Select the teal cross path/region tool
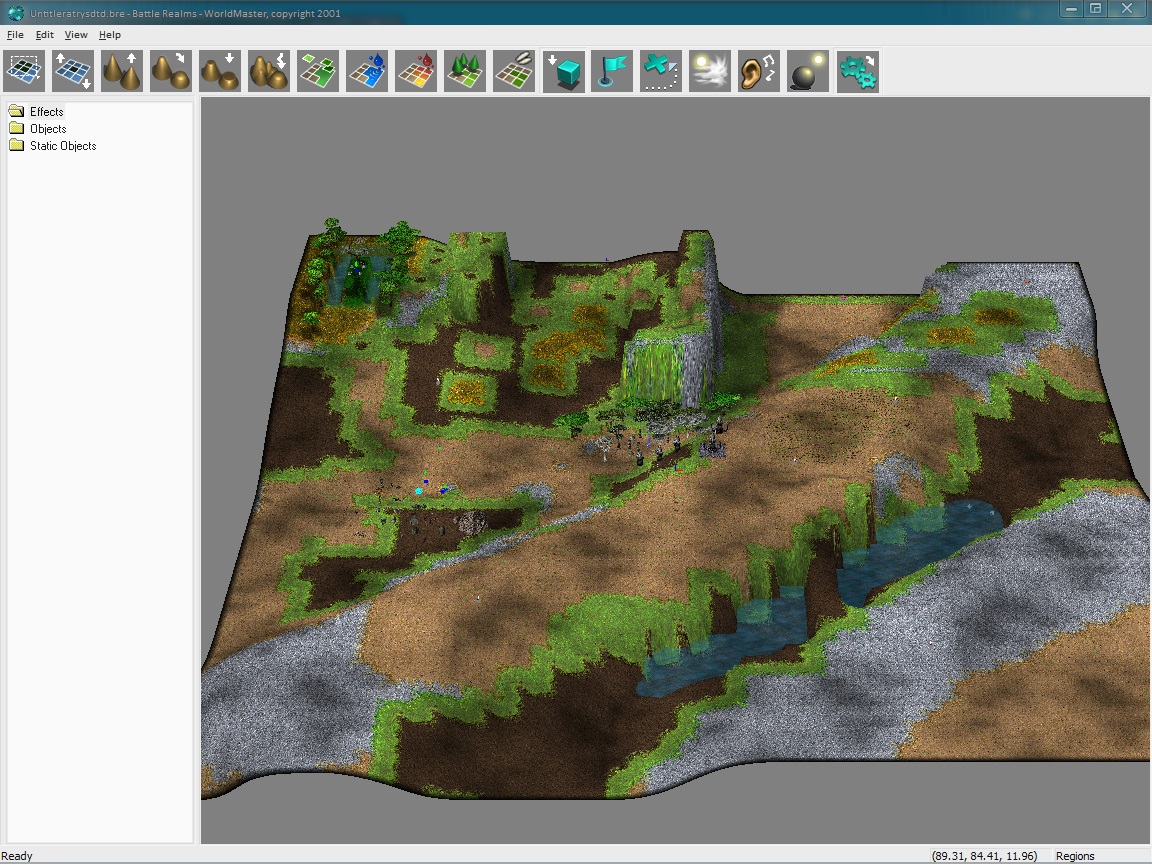This screenshot has height=864, width=1152. pyautogui.click(x=661, y=71)
